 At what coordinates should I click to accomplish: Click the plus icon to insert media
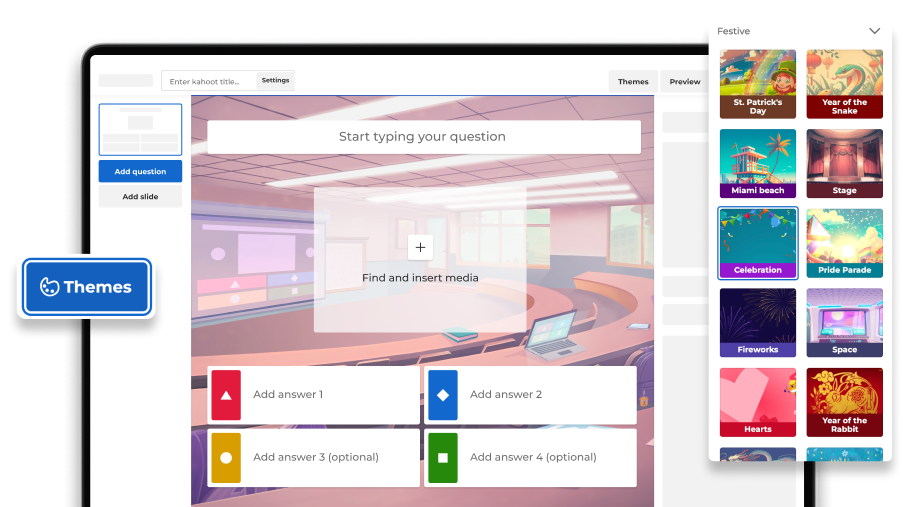pyautogui.click(x=420, y=248)
